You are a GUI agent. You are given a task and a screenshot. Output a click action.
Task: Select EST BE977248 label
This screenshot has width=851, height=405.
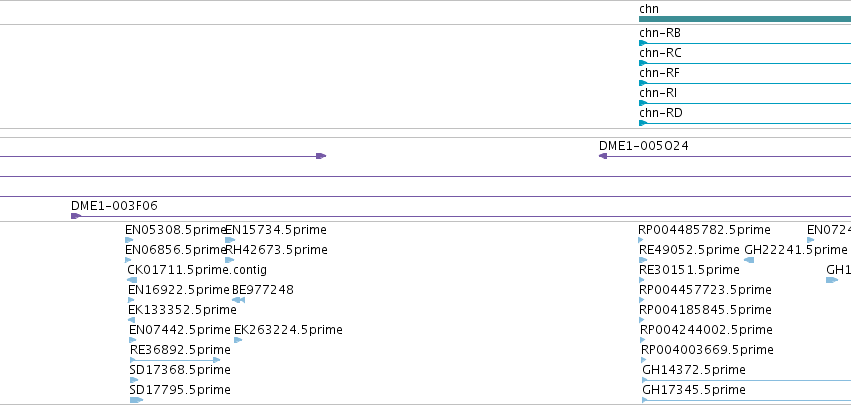263,290
